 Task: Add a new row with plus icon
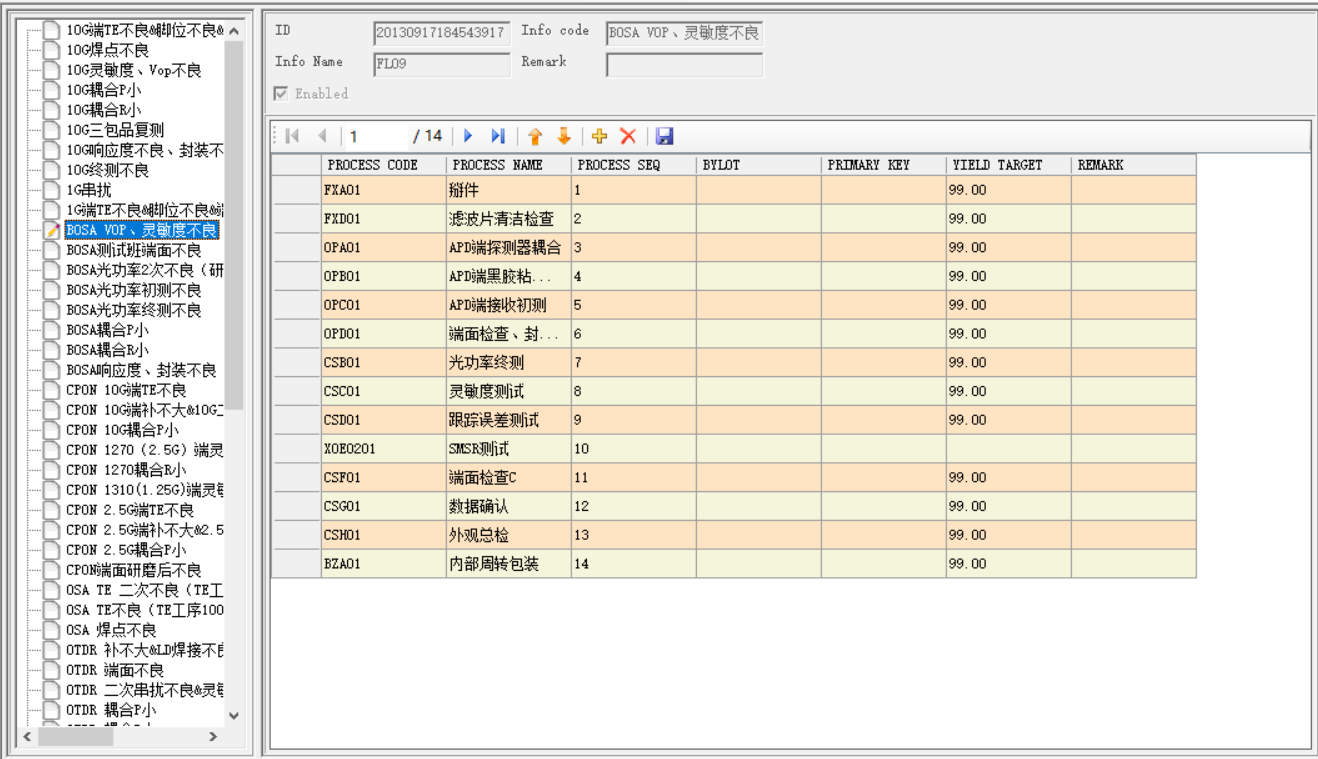[x=600, y=136]
